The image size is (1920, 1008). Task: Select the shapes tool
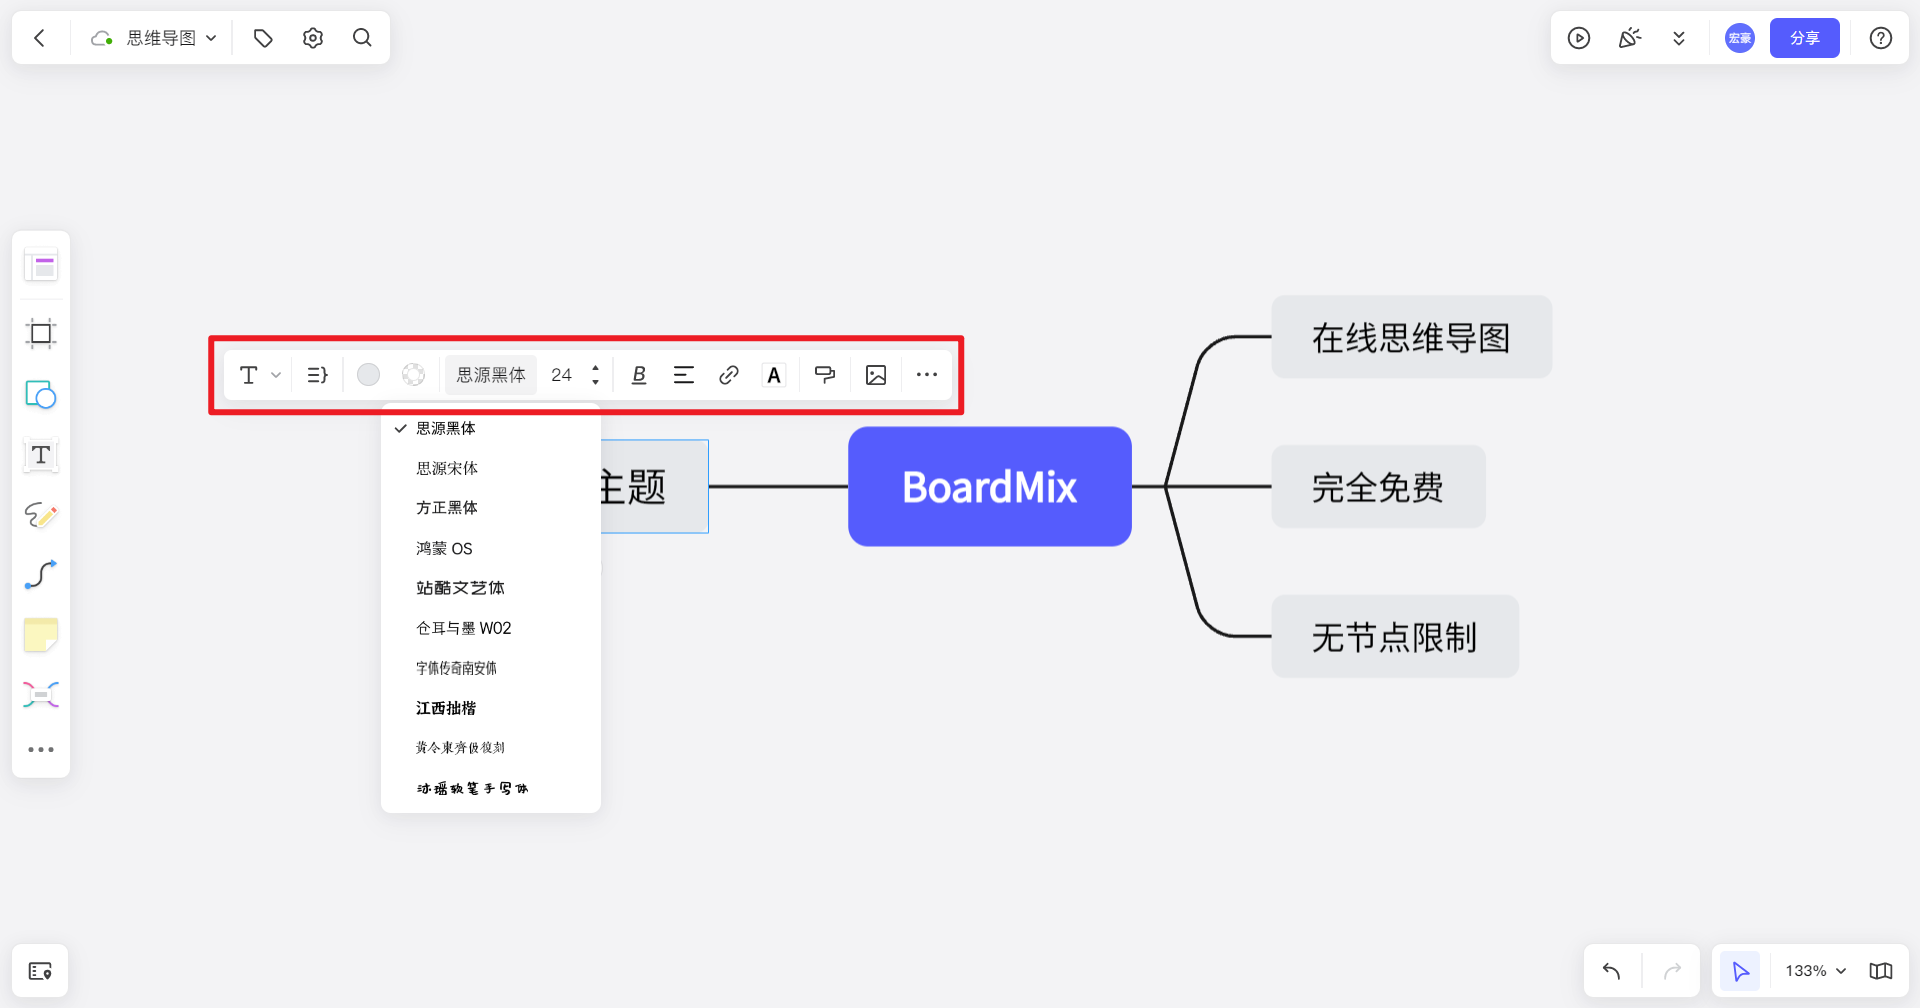point(41,395)
